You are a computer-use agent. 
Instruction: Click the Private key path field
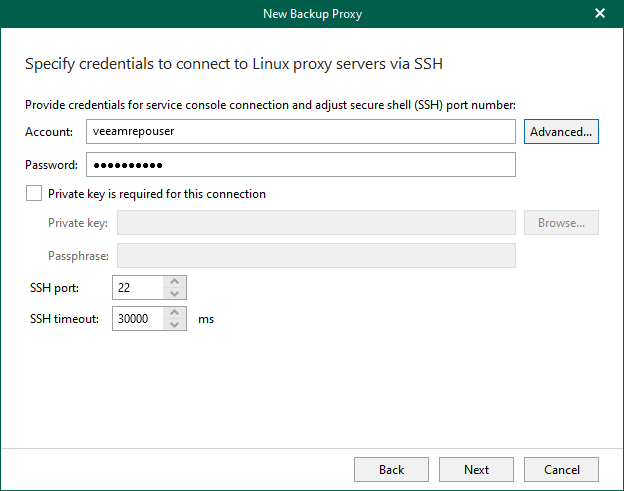click(x=316, y=223)
